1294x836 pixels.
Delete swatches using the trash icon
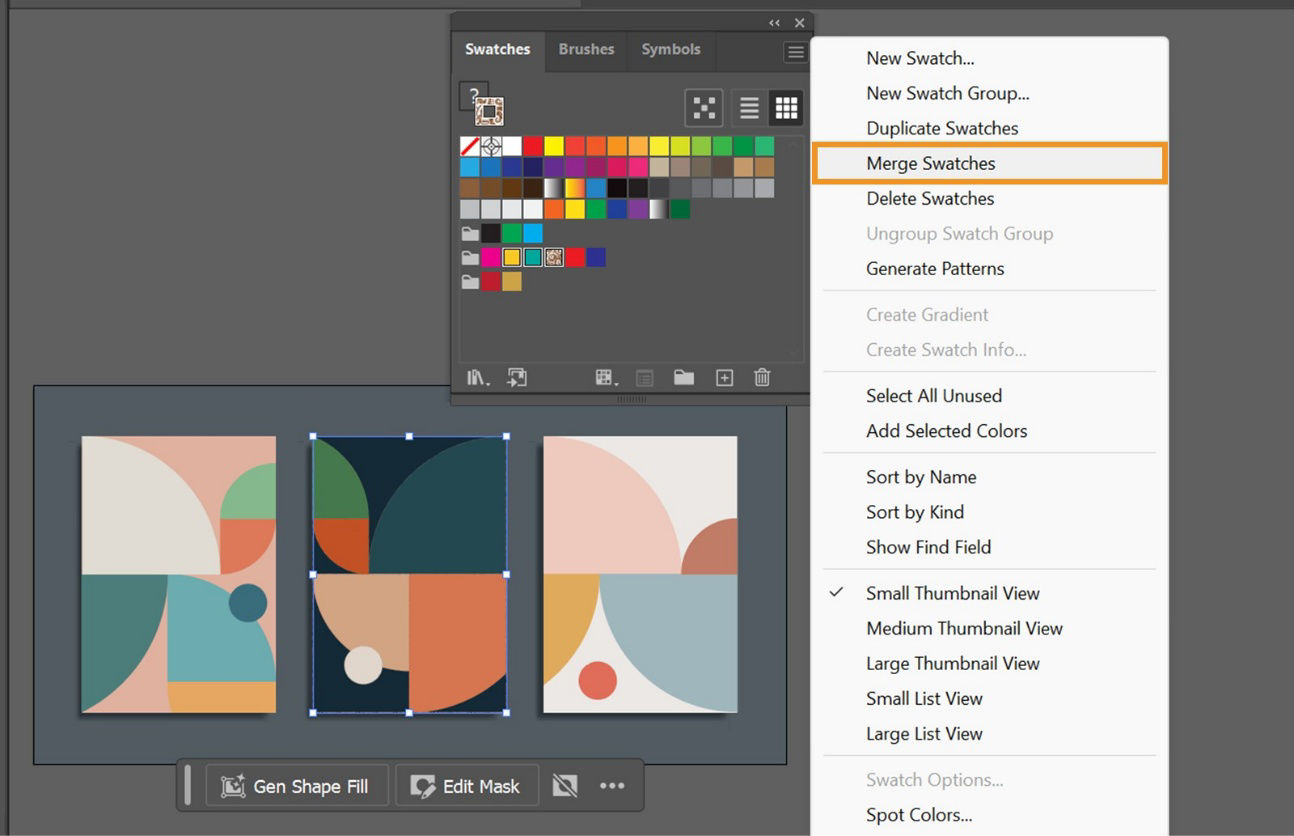[762, 378]
